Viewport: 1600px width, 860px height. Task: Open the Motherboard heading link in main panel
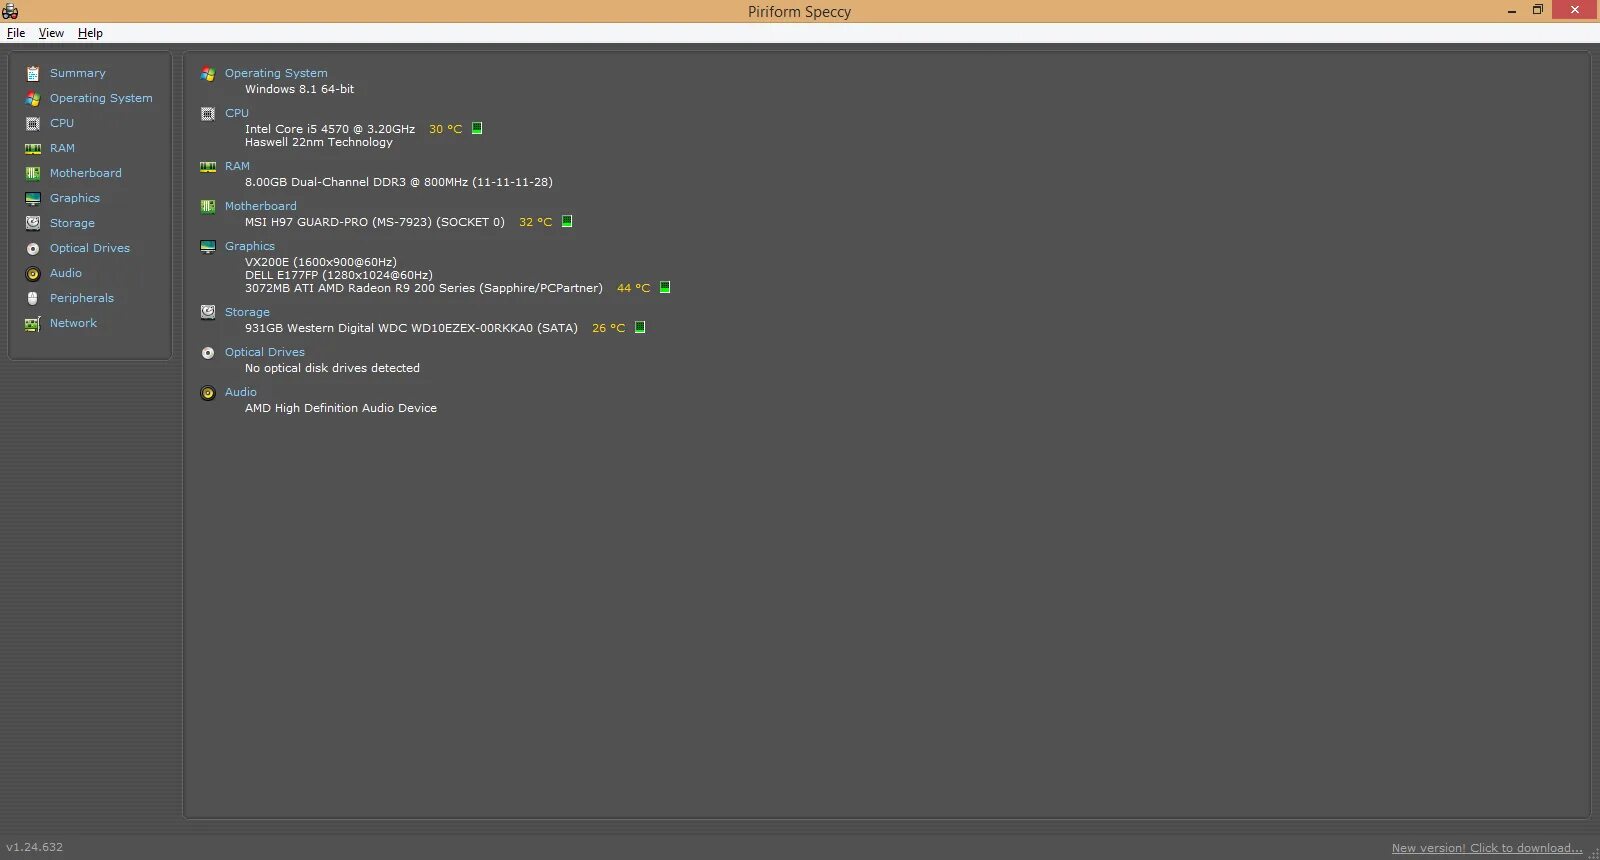(261, 206)
